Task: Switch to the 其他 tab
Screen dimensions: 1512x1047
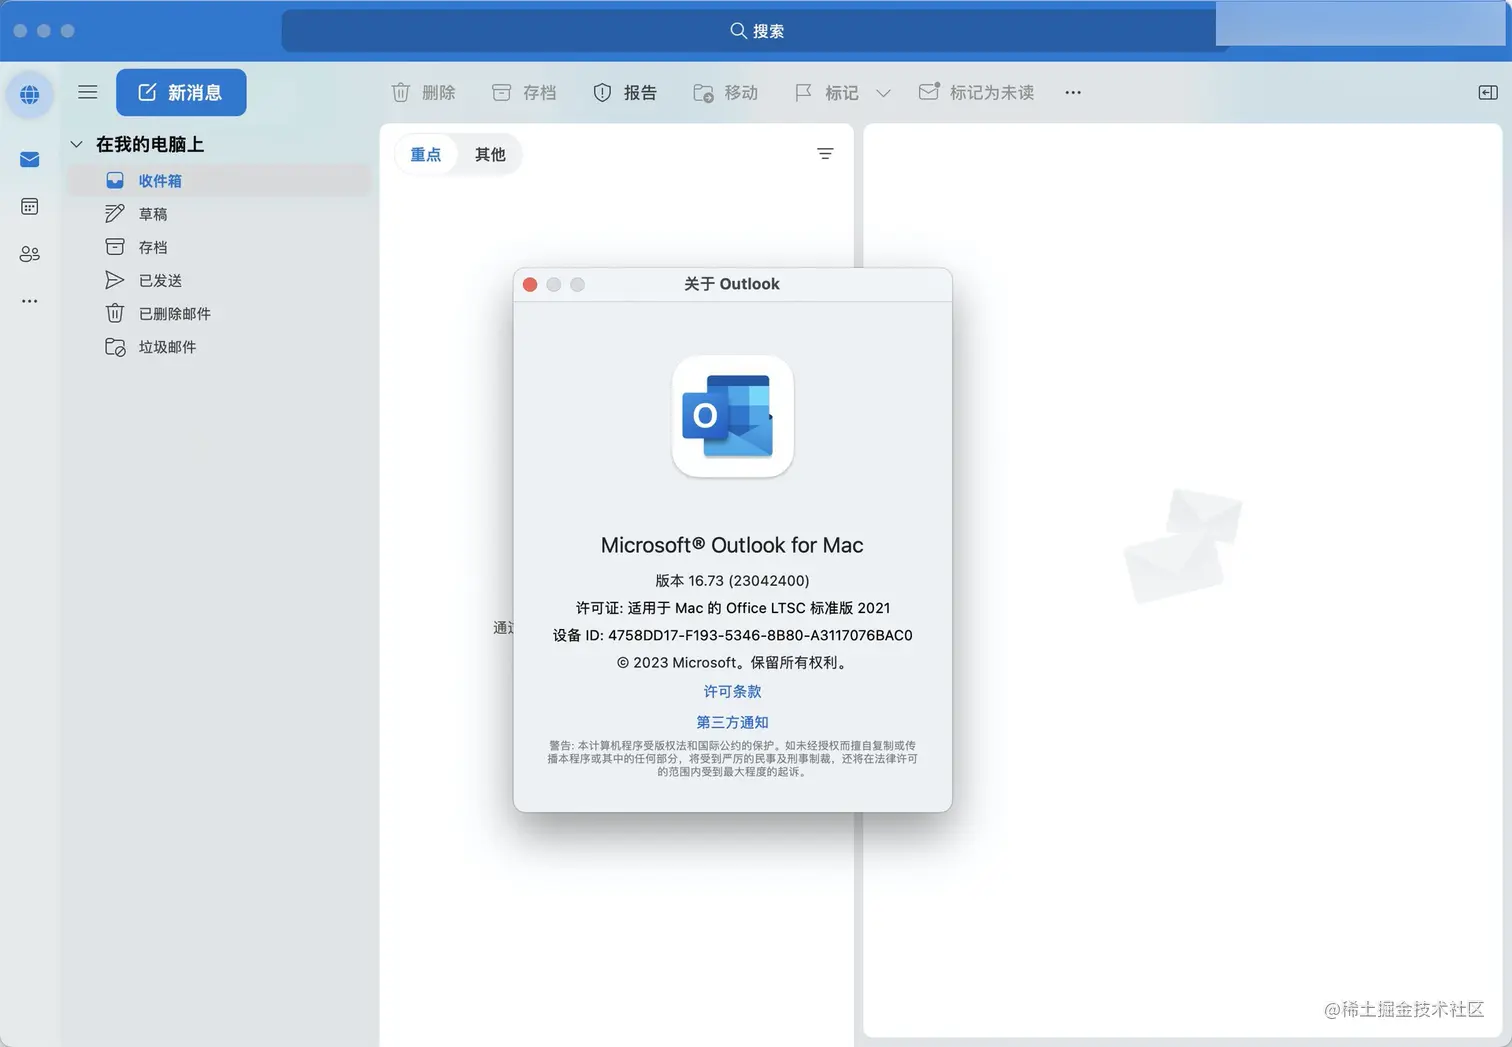Action: pyautogui.click(x=490, y=154)
